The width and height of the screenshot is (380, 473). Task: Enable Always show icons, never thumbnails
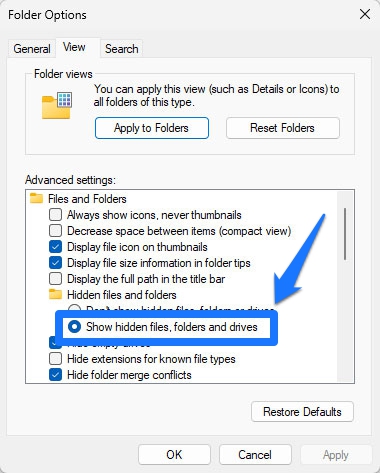tap(55, 215)
